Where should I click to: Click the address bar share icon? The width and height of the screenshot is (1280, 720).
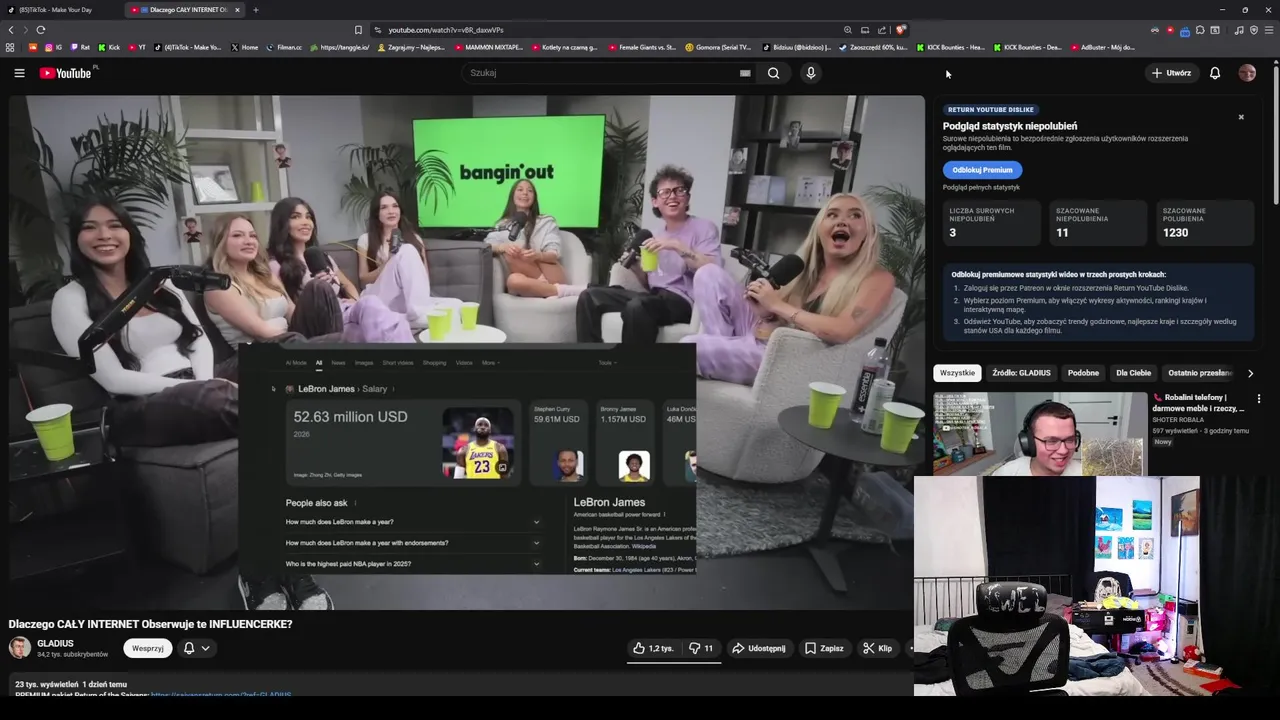[882, 30]
